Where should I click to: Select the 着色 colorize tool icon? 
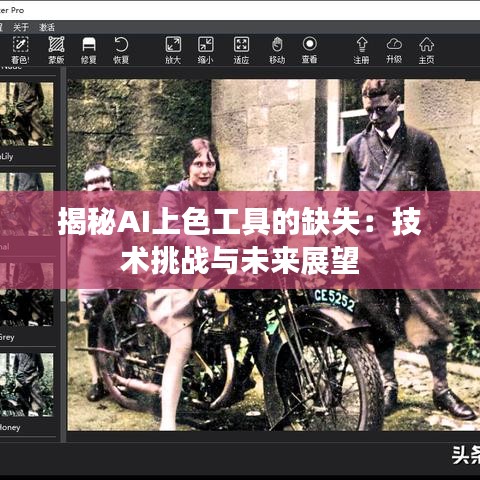pyautogui.click(x=20, y=44)
